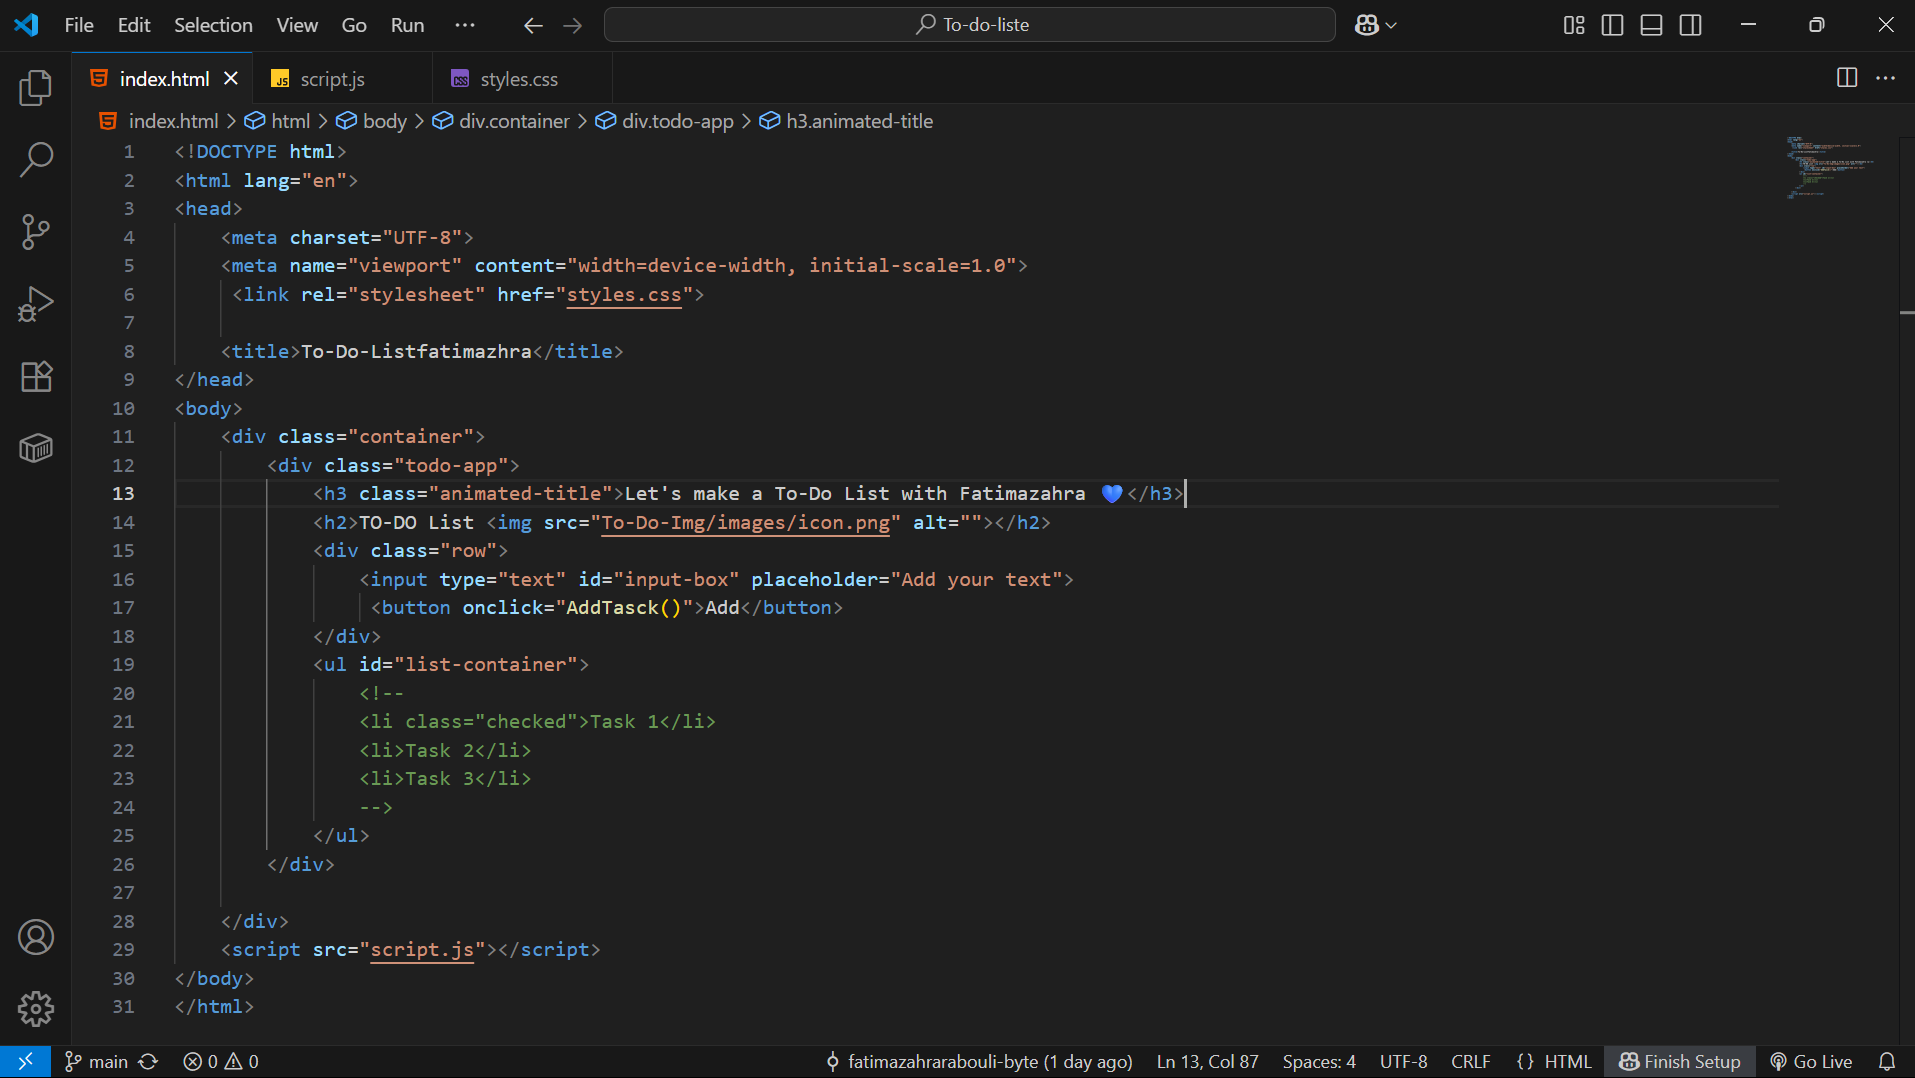1915x1078 pixels.
Task: Open the Run menu
Action: [x=407, y=25]
